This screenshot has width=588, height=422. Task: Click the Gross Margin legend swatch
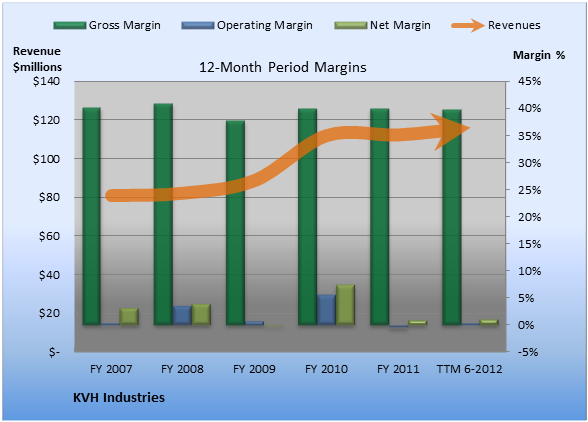[x=70, y=26]
